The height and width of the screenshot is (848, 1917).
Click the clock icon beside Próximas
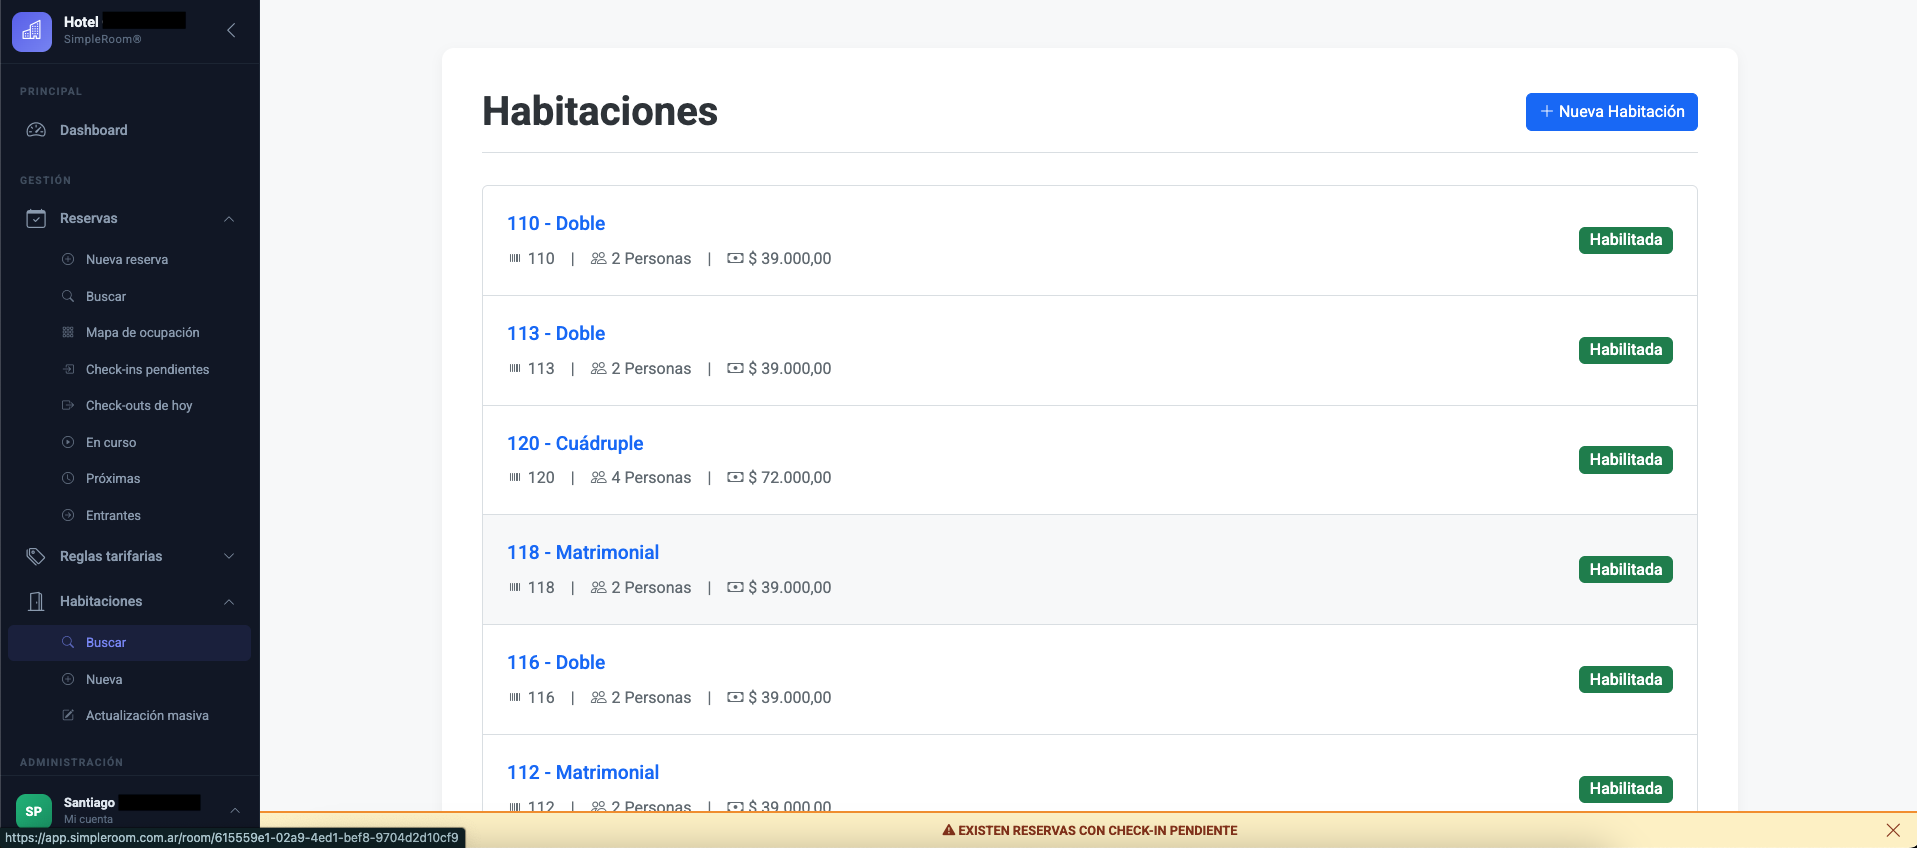(x=68, y=478)
